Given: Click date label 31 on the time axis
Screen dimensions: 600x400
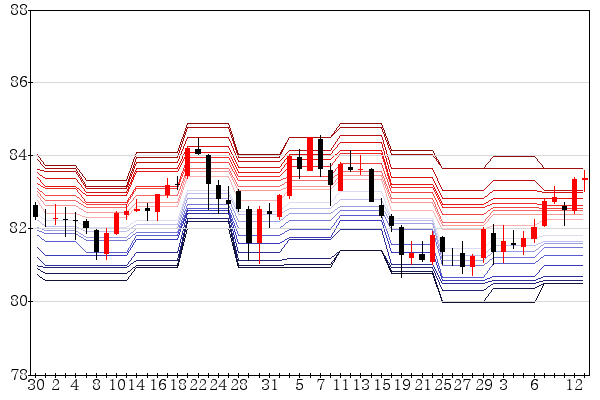Looking at the screenshot, I should 269,385.
